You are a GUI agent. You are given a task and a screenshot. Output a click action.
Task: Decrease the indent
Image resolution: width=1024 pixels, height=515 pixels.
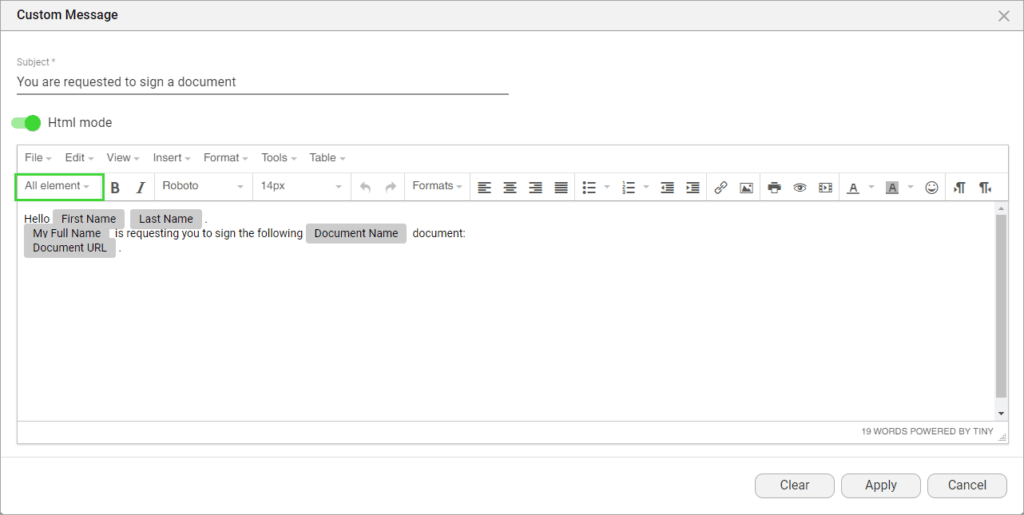point(667,187)
